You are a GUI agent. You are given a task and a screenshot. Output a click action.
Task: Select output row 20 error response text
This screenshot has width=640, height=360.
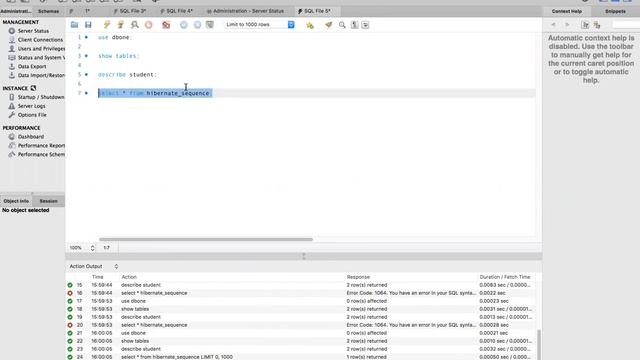(411, 325)
